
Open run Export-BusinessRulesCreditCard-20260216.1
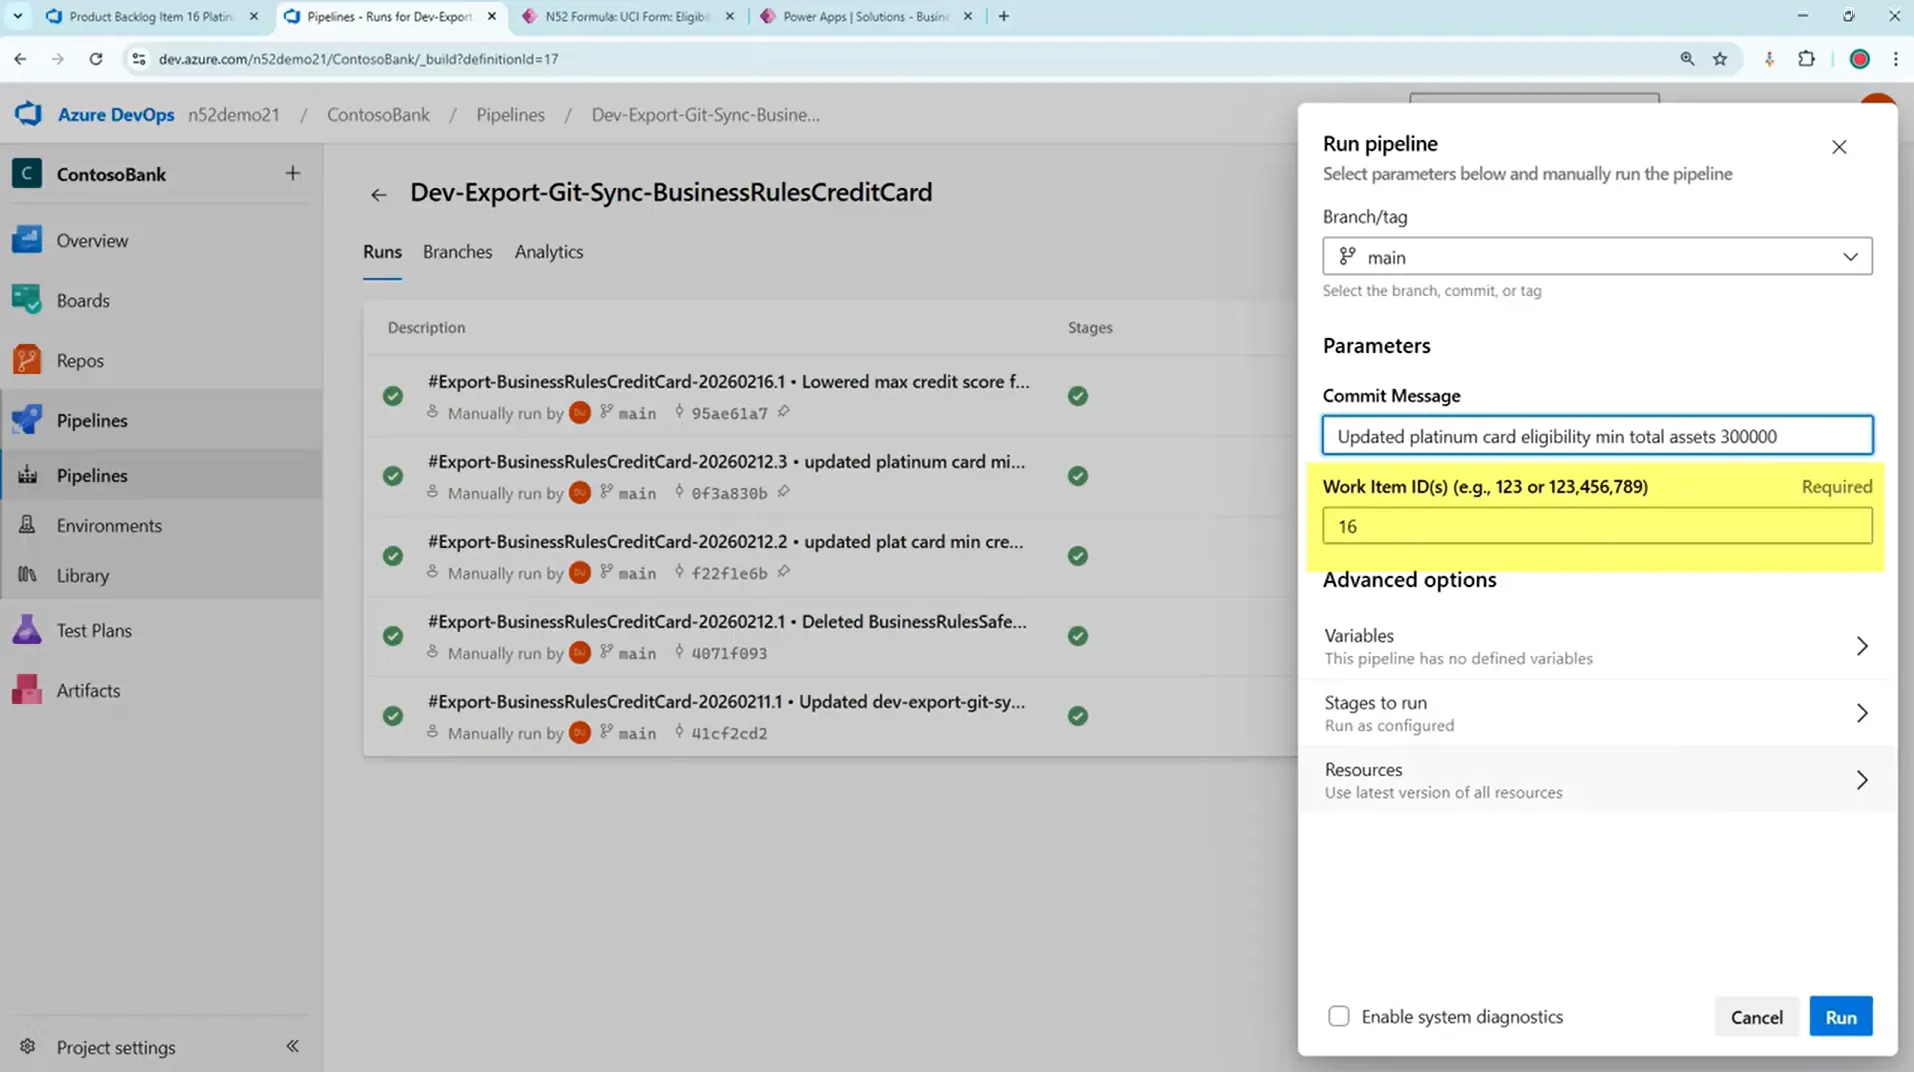(x=728, y=381)
